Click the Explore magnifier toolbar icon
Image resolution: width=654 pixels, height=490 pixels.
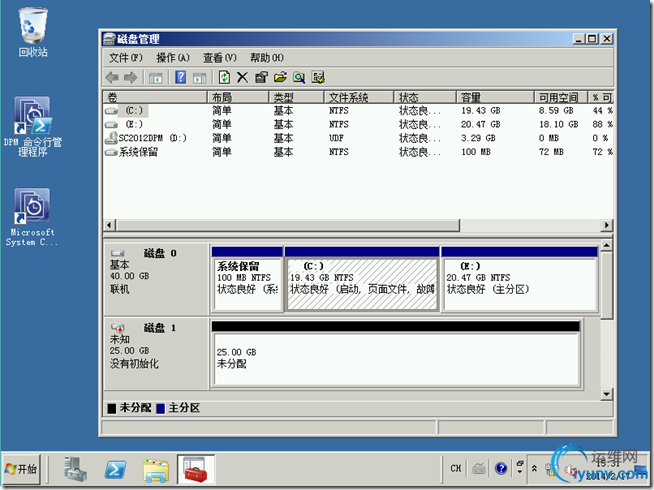[x=299, y=78]
